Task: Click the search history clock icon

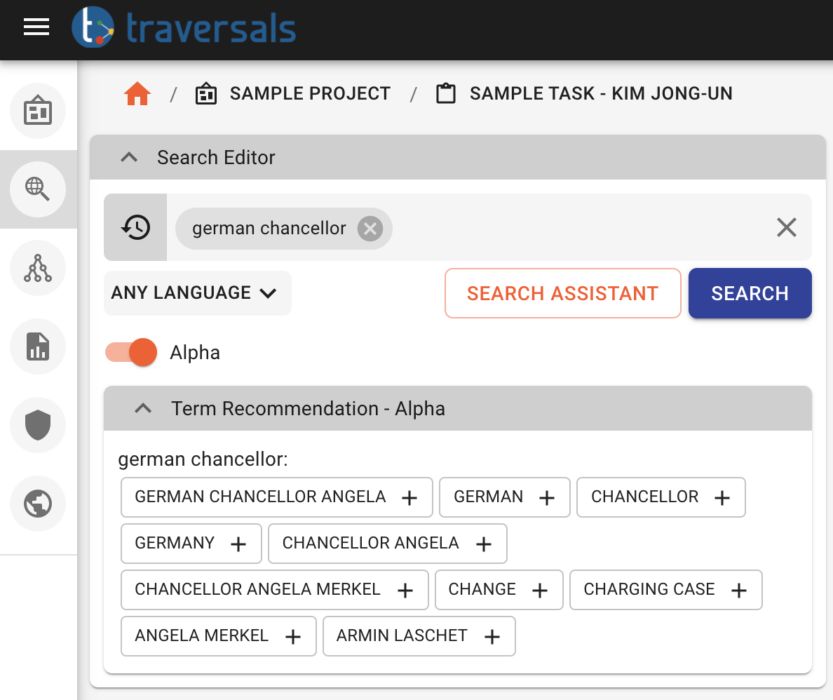Action: point(137,227)
